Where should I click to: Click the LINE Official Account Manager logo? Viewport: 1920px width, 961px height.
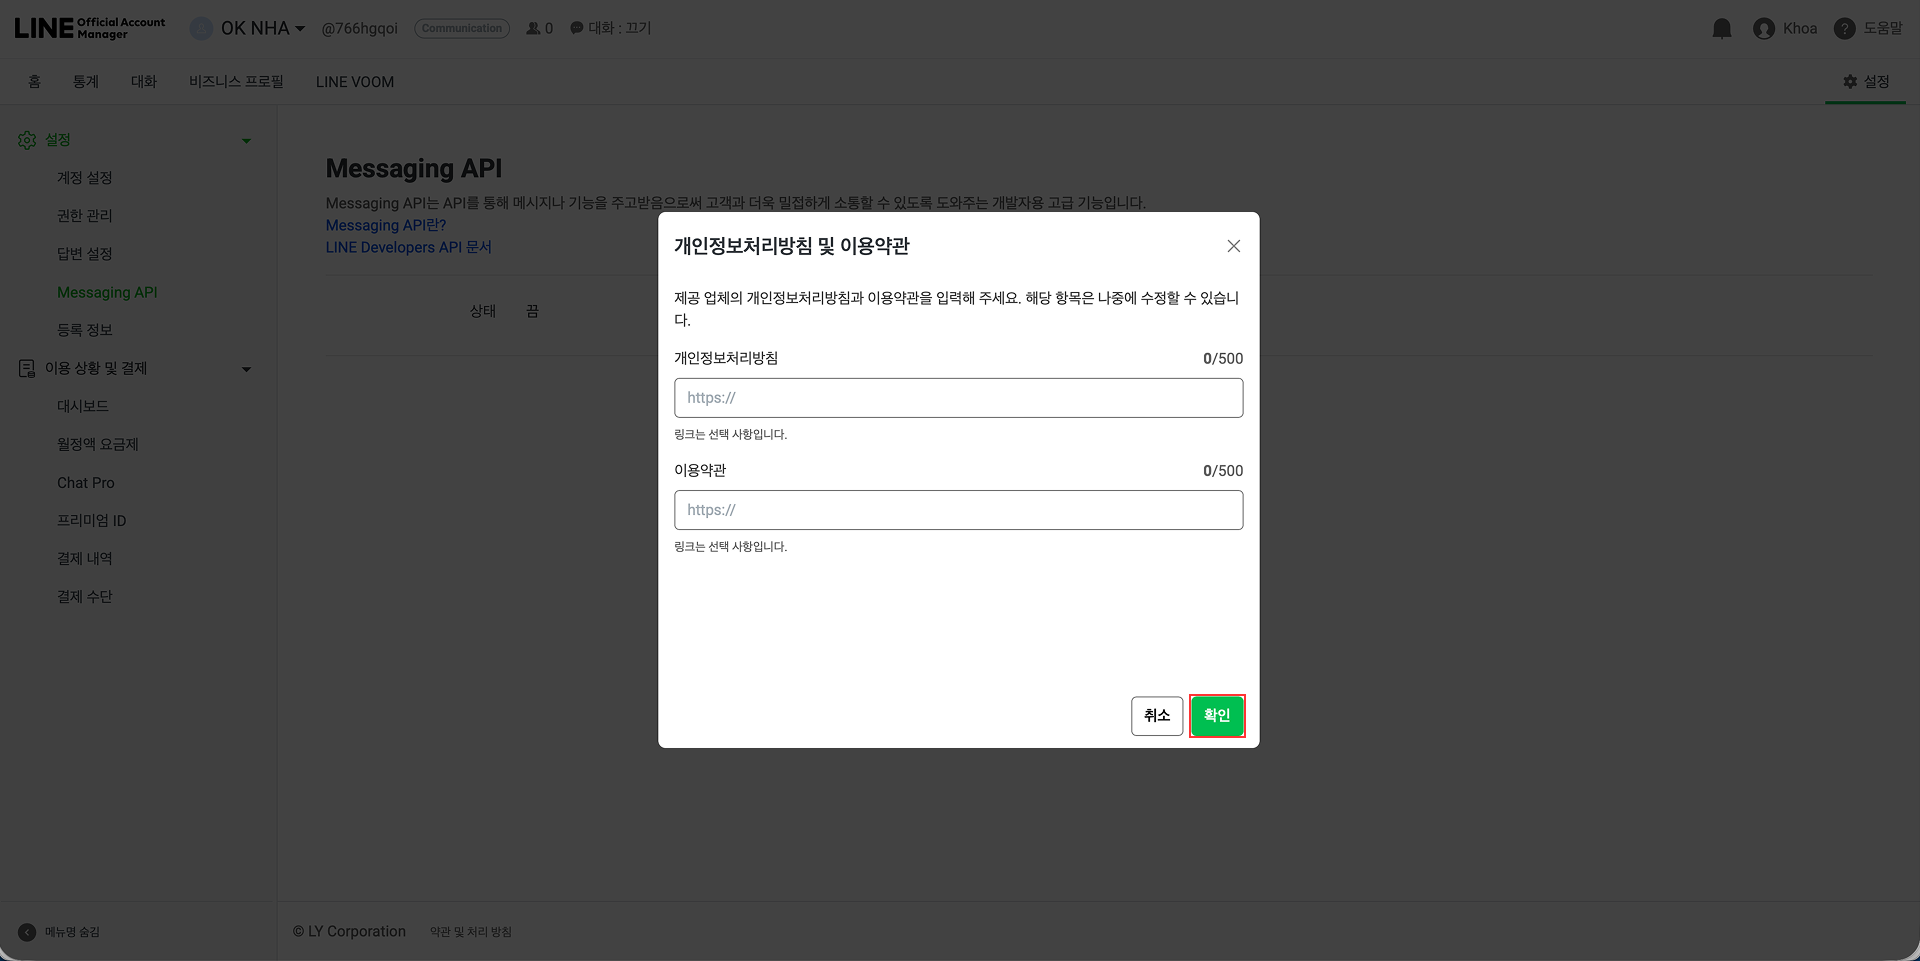tap(88, 27)
